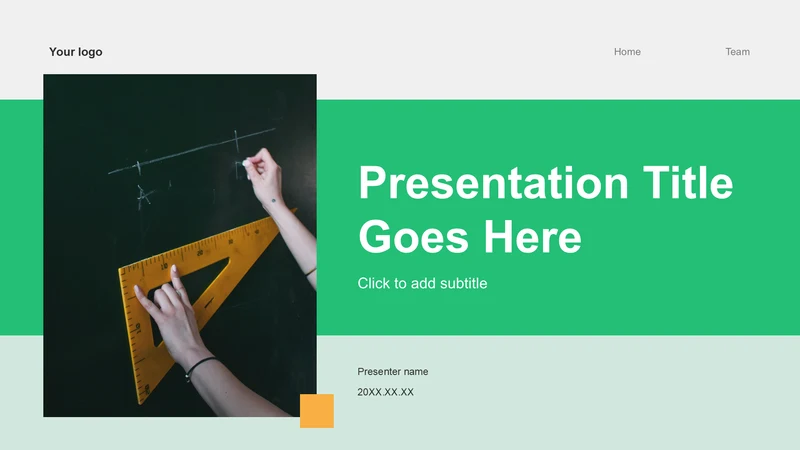Select the chalkboard and ruler photo
Image resolution: width=800 pixels, height=450 pixels.
[x=180, y=245]
